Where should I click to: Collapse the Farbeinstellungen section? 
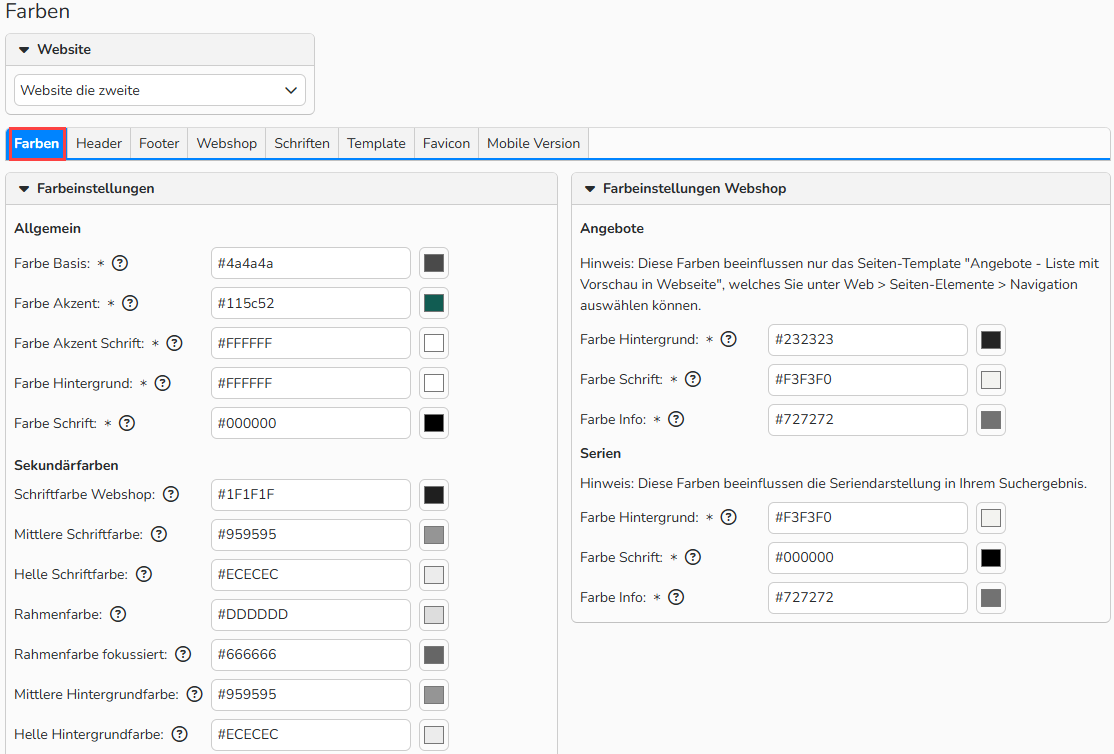(24, 189)
